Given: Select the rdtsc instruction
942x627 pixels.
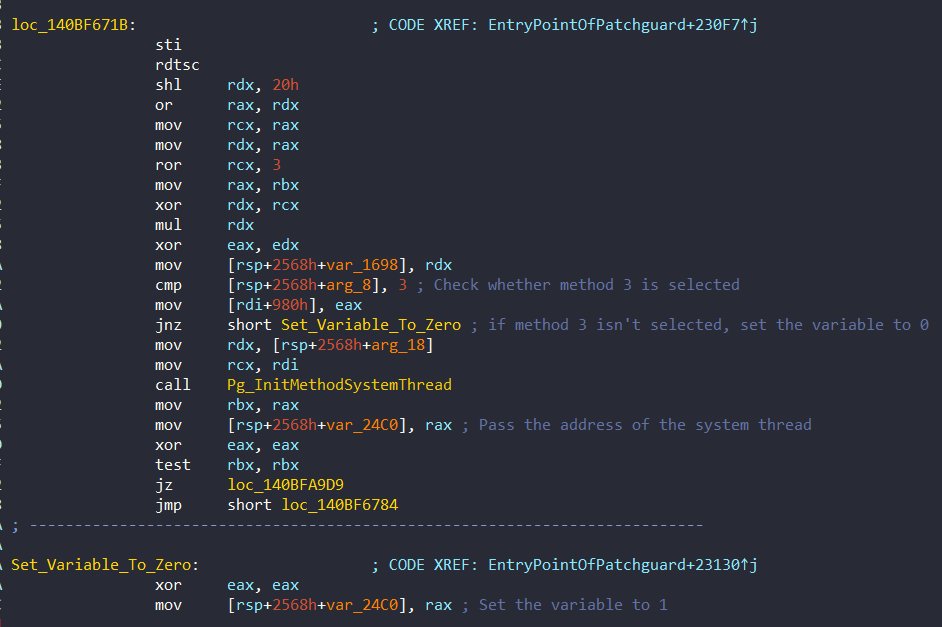Looking at the screenshot, I should 177,65.
